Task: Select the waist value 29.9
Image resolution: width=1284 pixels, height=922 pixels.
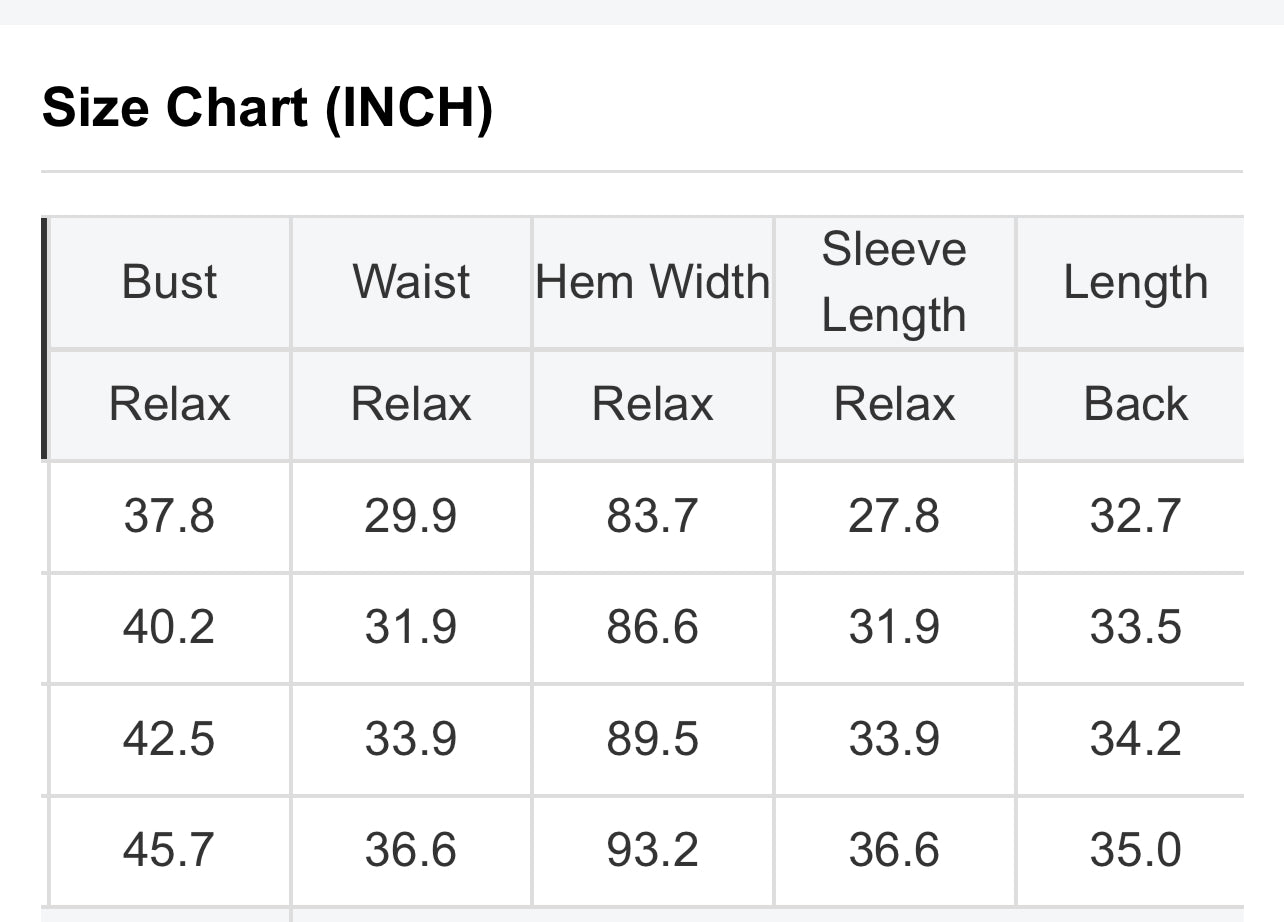Action: coord(411,516)
